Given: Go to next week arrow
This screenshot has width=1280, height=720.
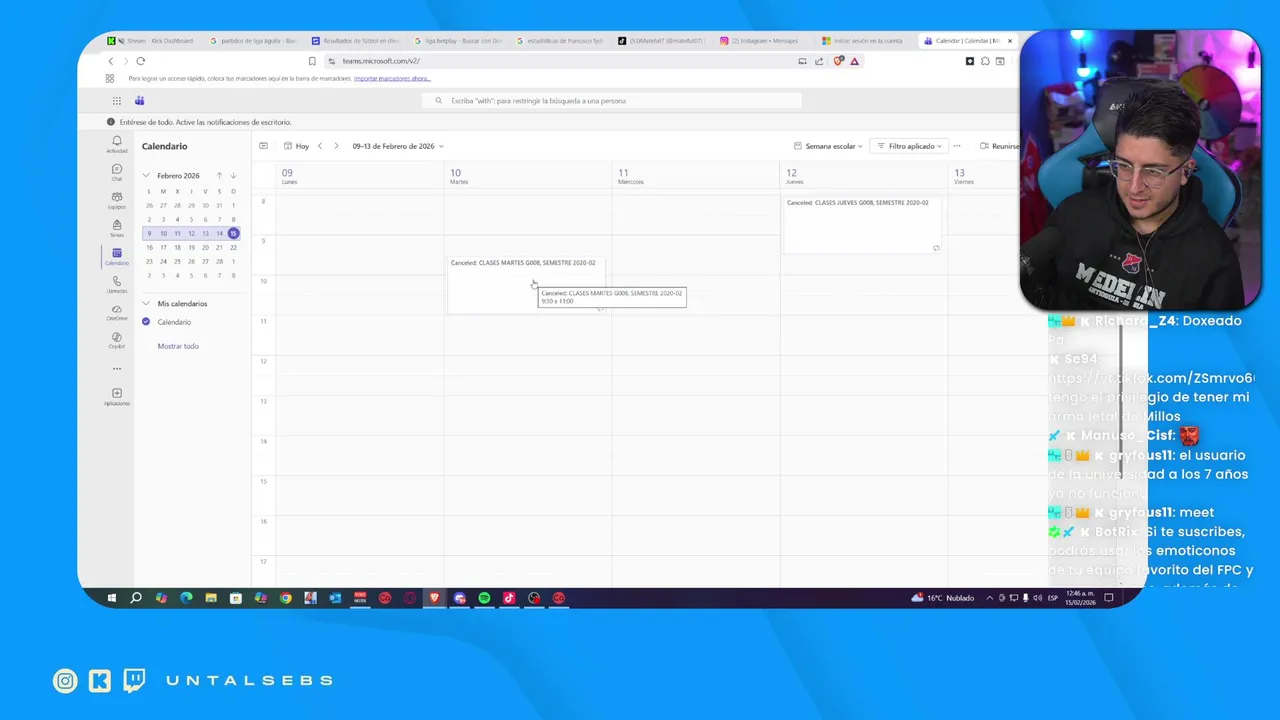Looking at the screenshot, I should 336,146.
